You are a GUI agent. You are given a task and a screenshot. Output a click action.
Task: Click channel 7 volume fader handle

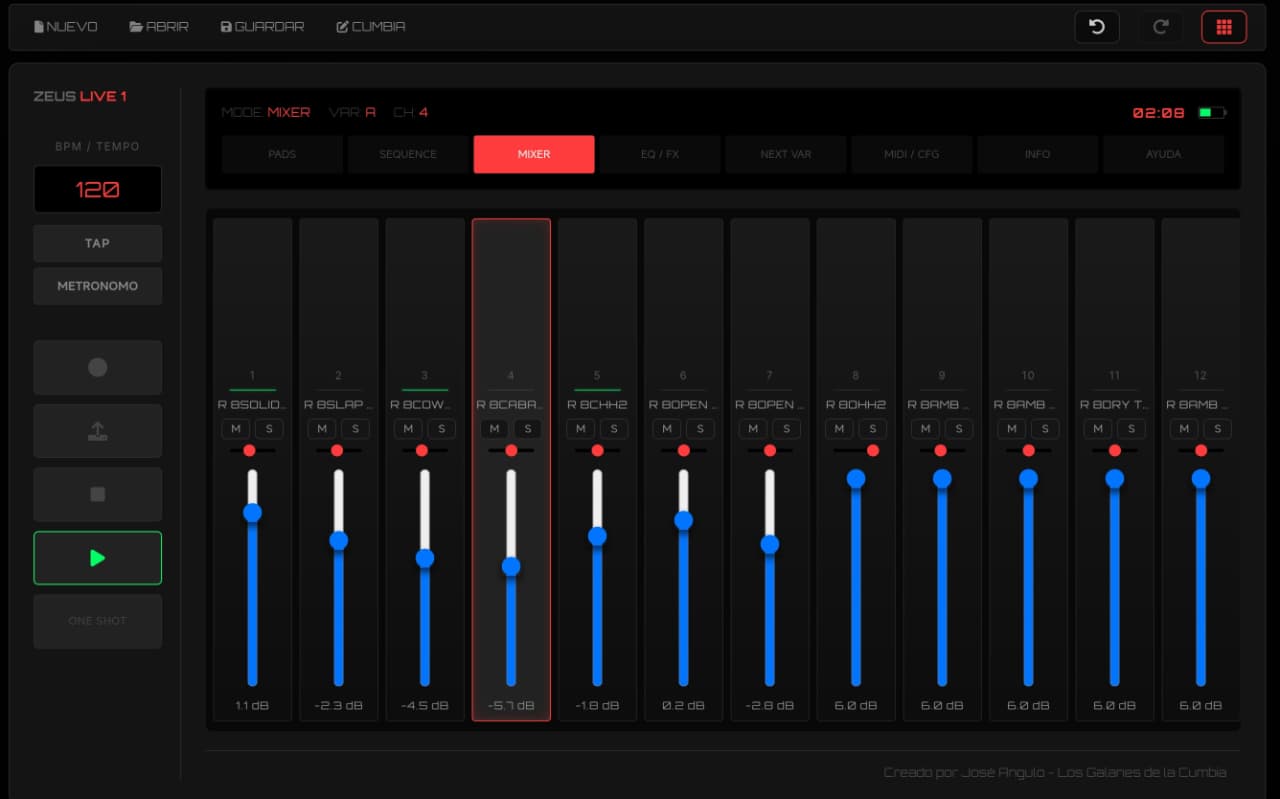[x=770, y=544]
